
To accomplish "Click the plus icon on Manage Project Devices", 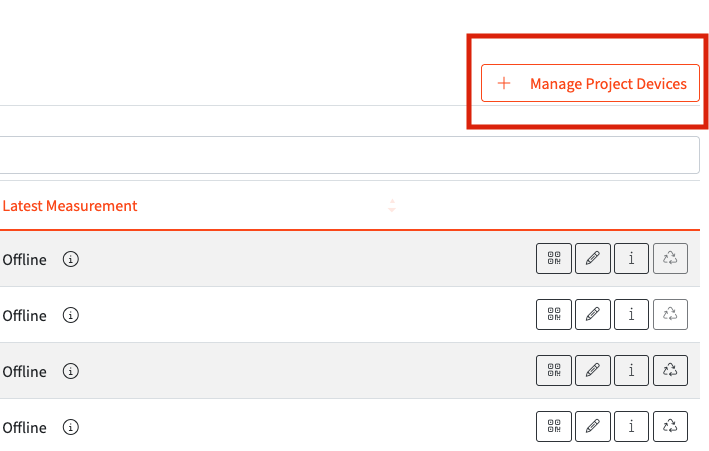I will [504, 84].
